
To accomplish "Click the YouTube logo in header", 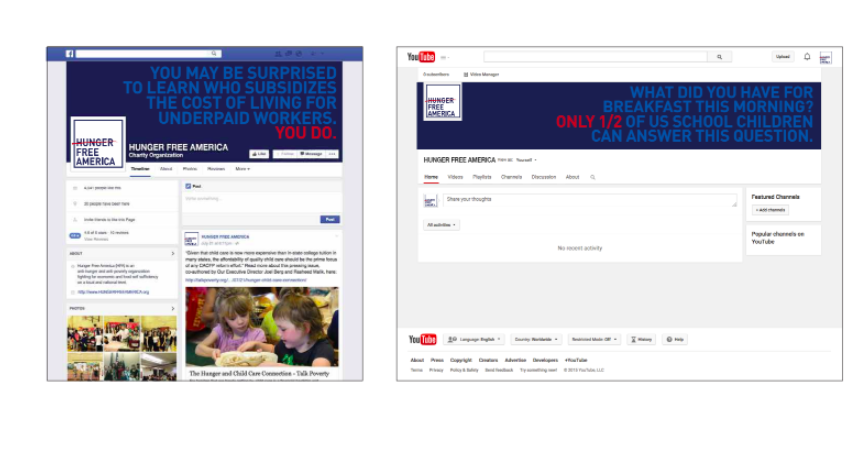I will [421, 57].
